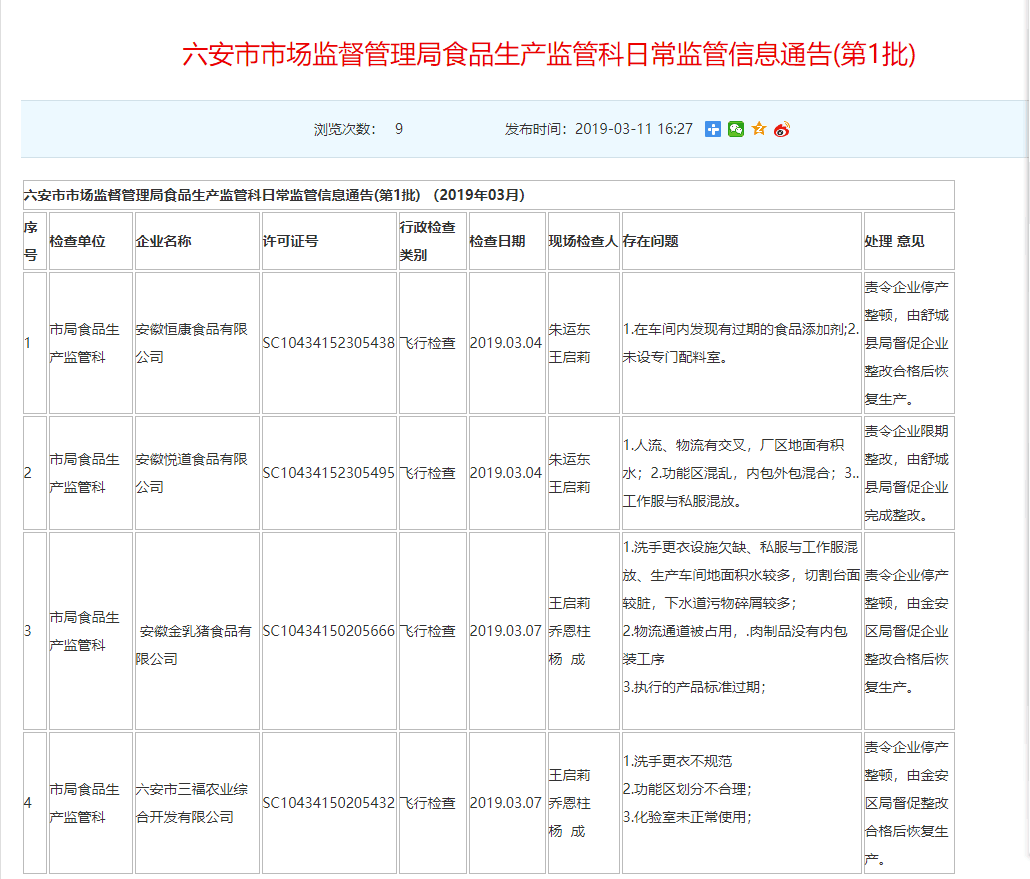Select license number SC10434152305438
1030x879 pixels.
tap(328, 343)
